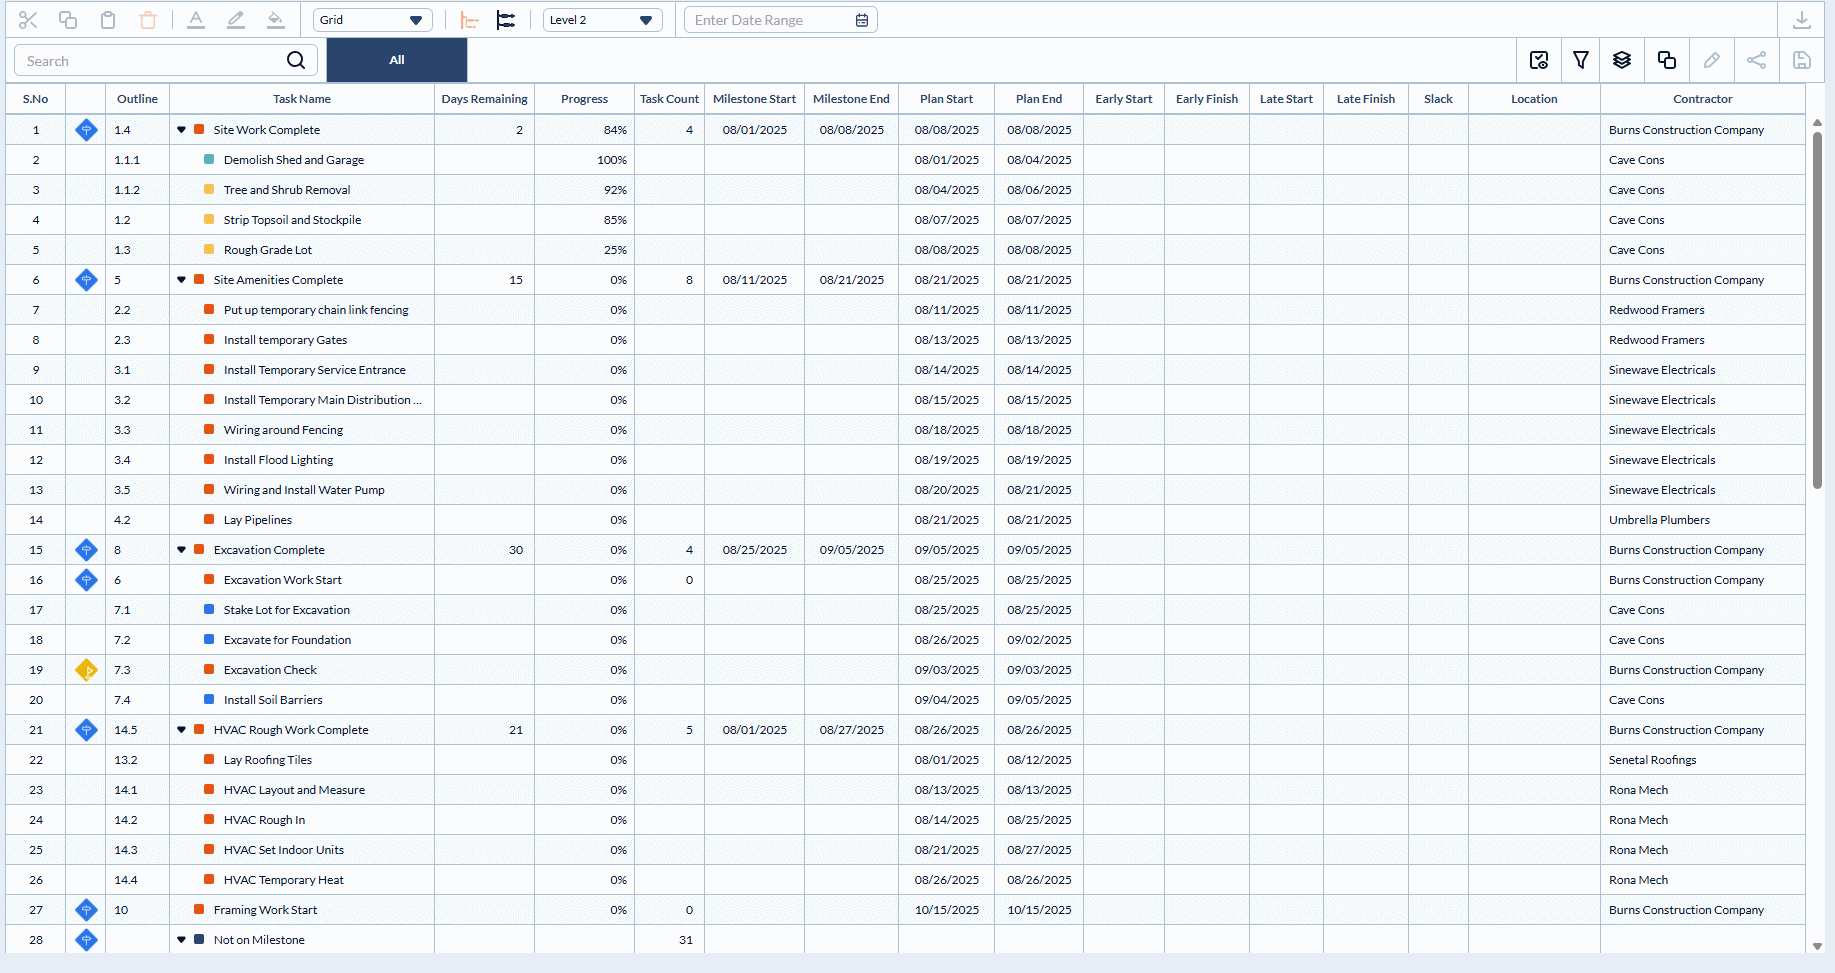Open the Level 2 dropdown
The width and height of the screenshot is (1835, 973).
click(x=602, y=20)
